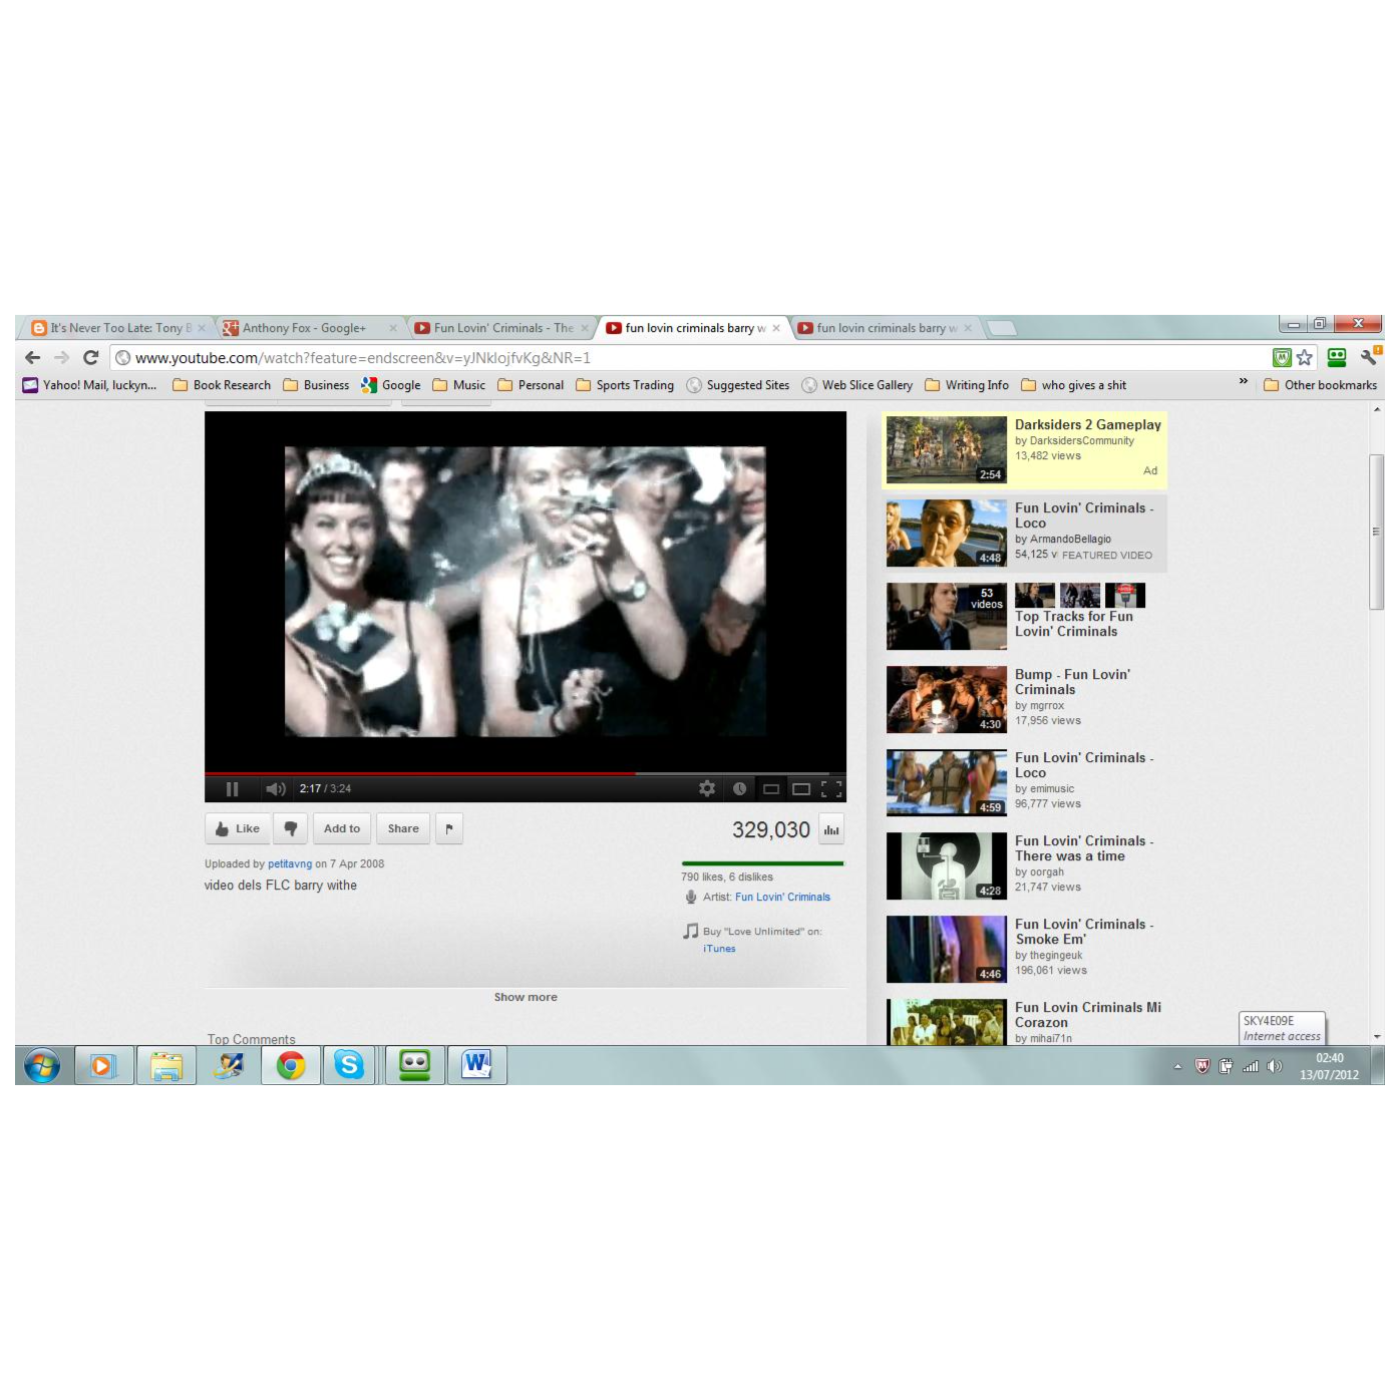This screenshot has height=1400, width=1400.
Task: Expand the description with Show more
Action: pyautogui.click(x=526, y=997)
